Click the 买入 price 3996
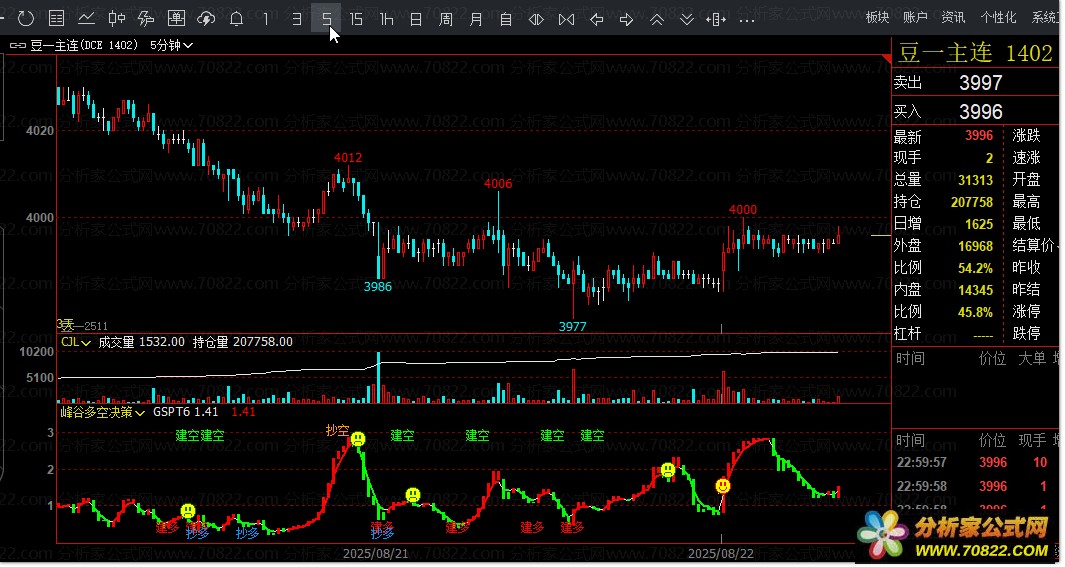 [x=981, y=111]
